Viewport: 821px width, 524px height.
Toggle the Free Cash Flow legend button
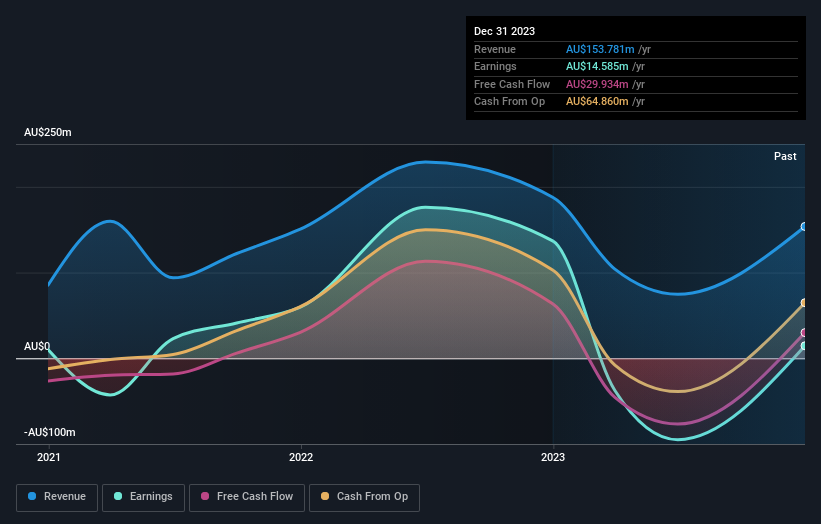point(247,497)
